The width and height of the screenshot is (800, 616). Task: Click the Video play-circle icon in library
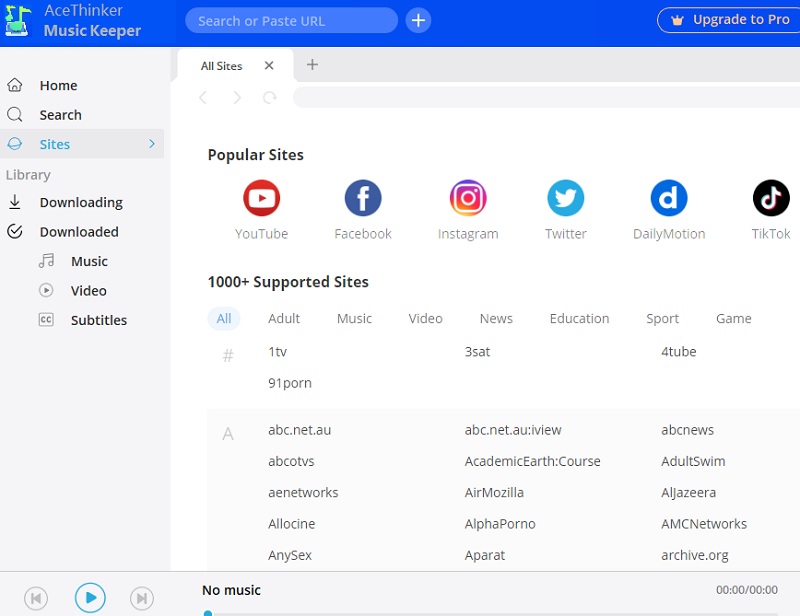pyautogui.click(x=46, y=290)
